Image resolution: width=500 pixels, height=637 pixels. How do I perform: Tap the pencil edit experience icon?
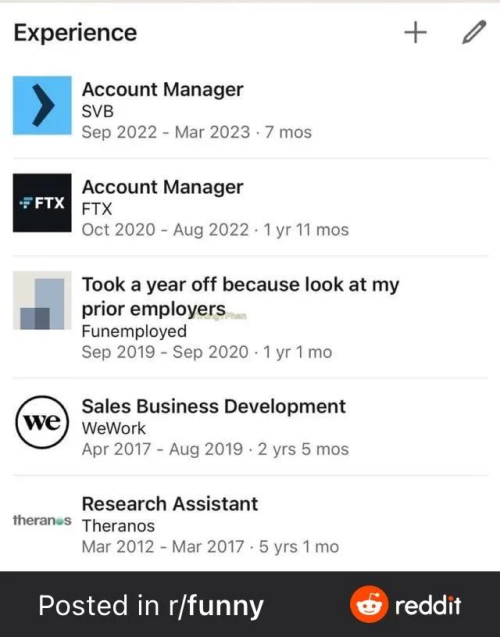pyautogui.click(x=474, y=32)
